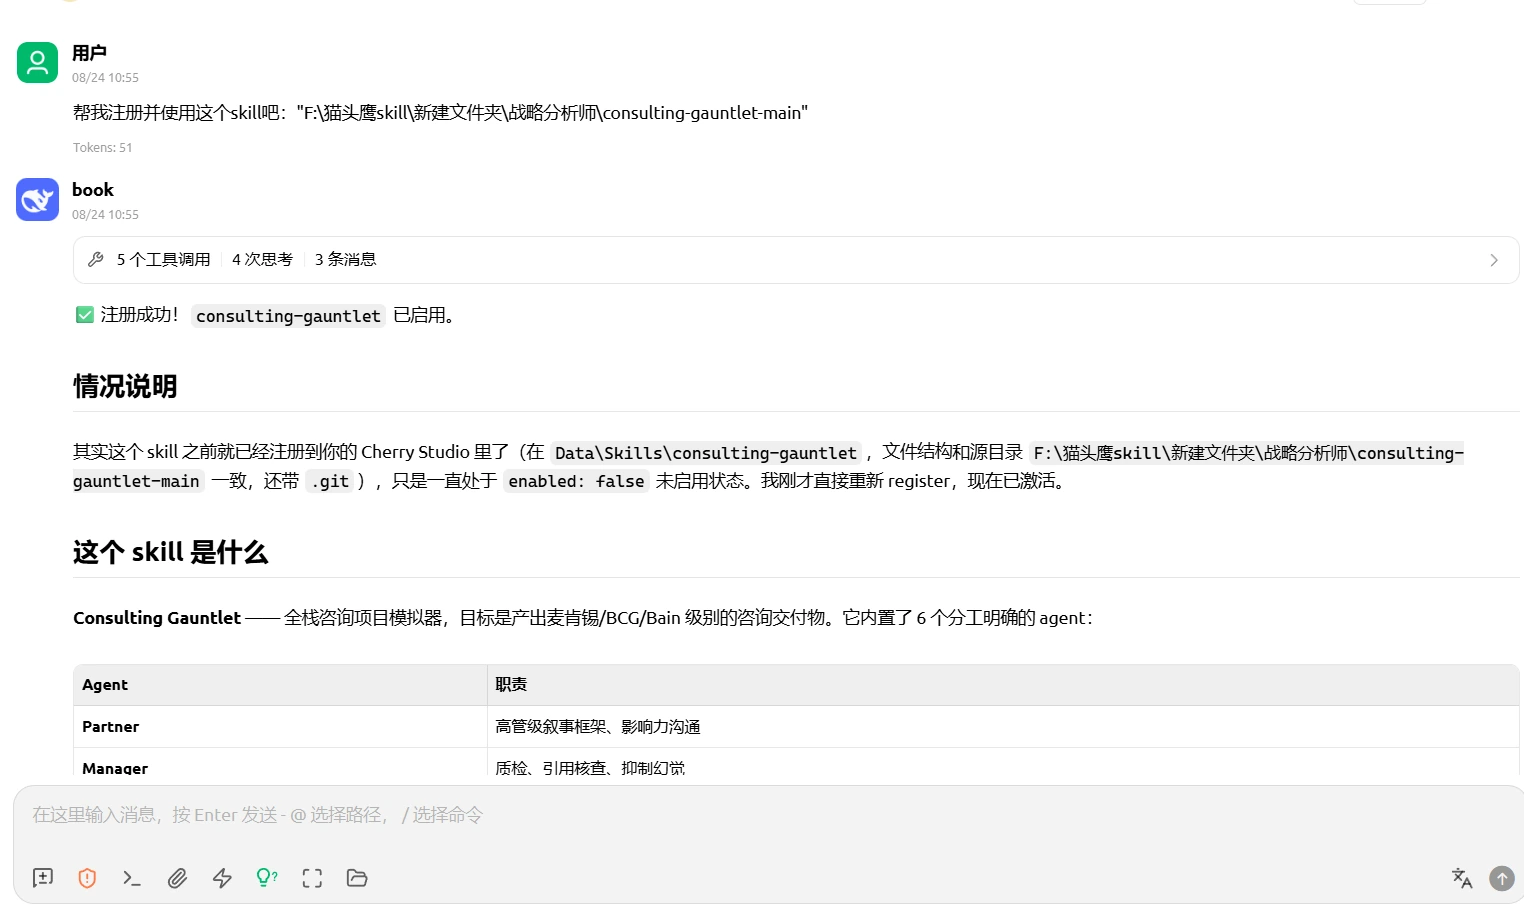Expand the input box with the brackets icon
Viewport: 1524px width, 915px height.
pos(312,878)
